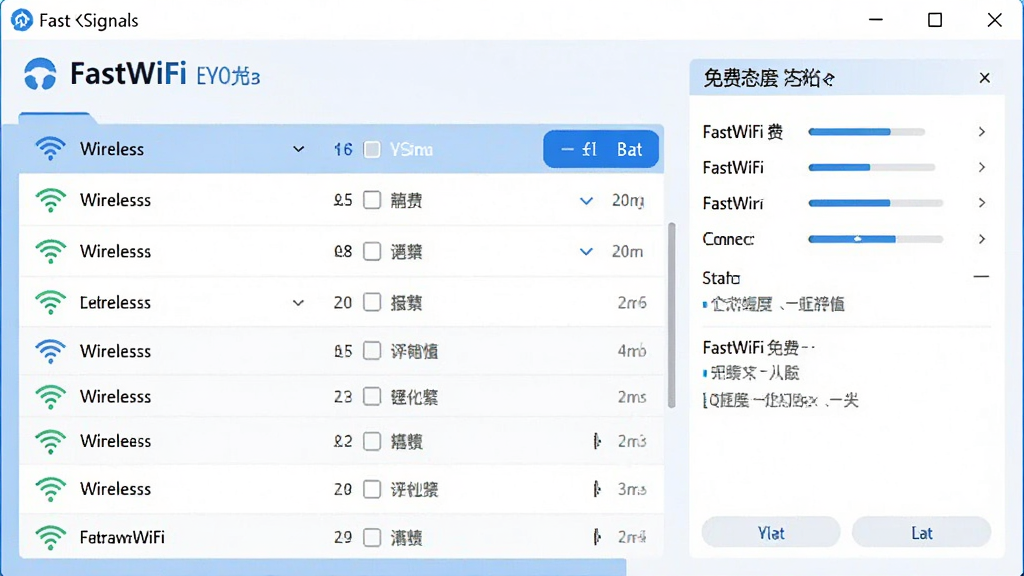The height and width of the screenshot is (576, 1024).
Task: Click the blue Wi-Fi icon of the 4mb row
Action: pos(50,351)
